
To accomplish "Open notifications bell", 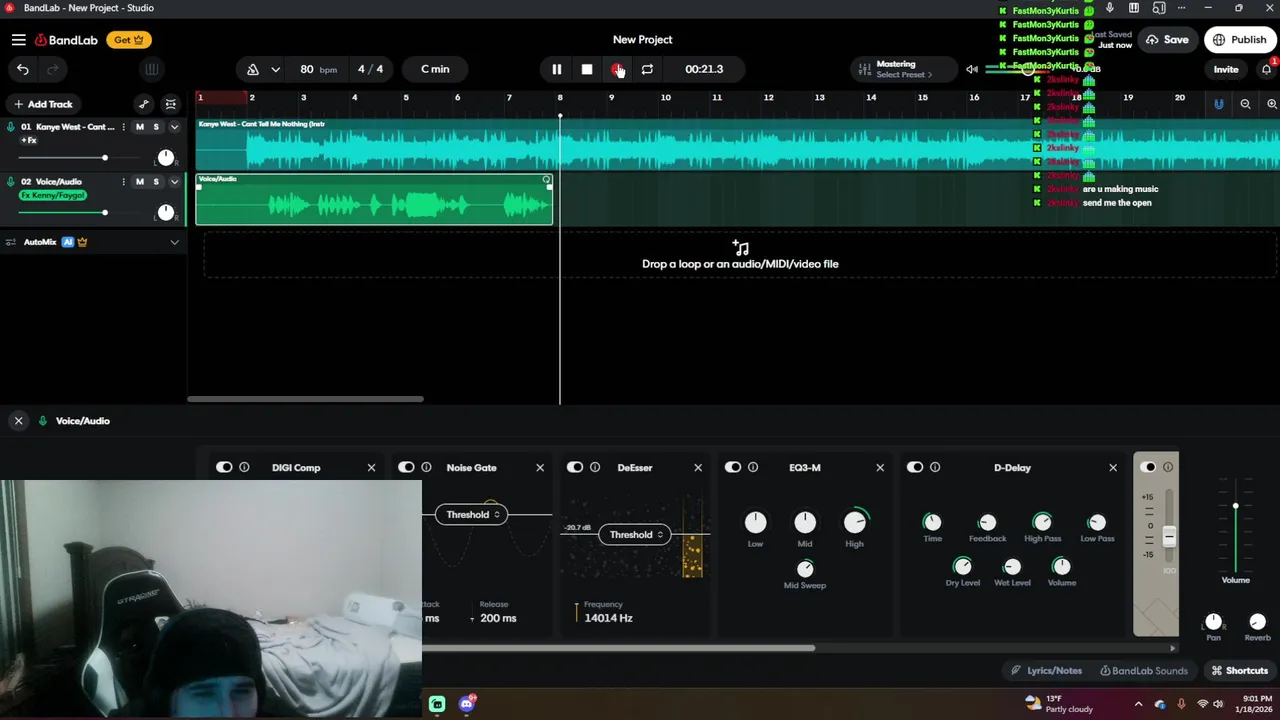I will click(1266, 69).
